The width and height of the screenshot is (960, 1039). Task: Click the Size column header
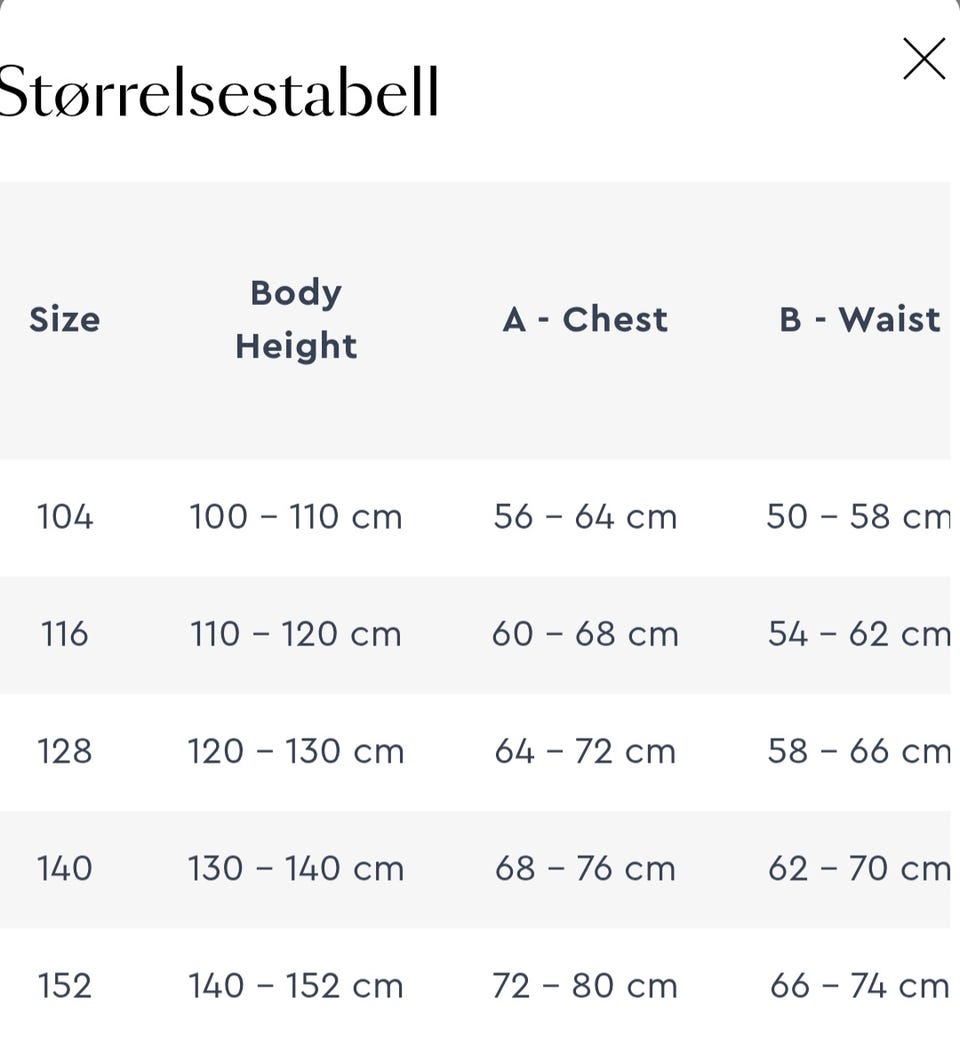[x=65, y=319]
